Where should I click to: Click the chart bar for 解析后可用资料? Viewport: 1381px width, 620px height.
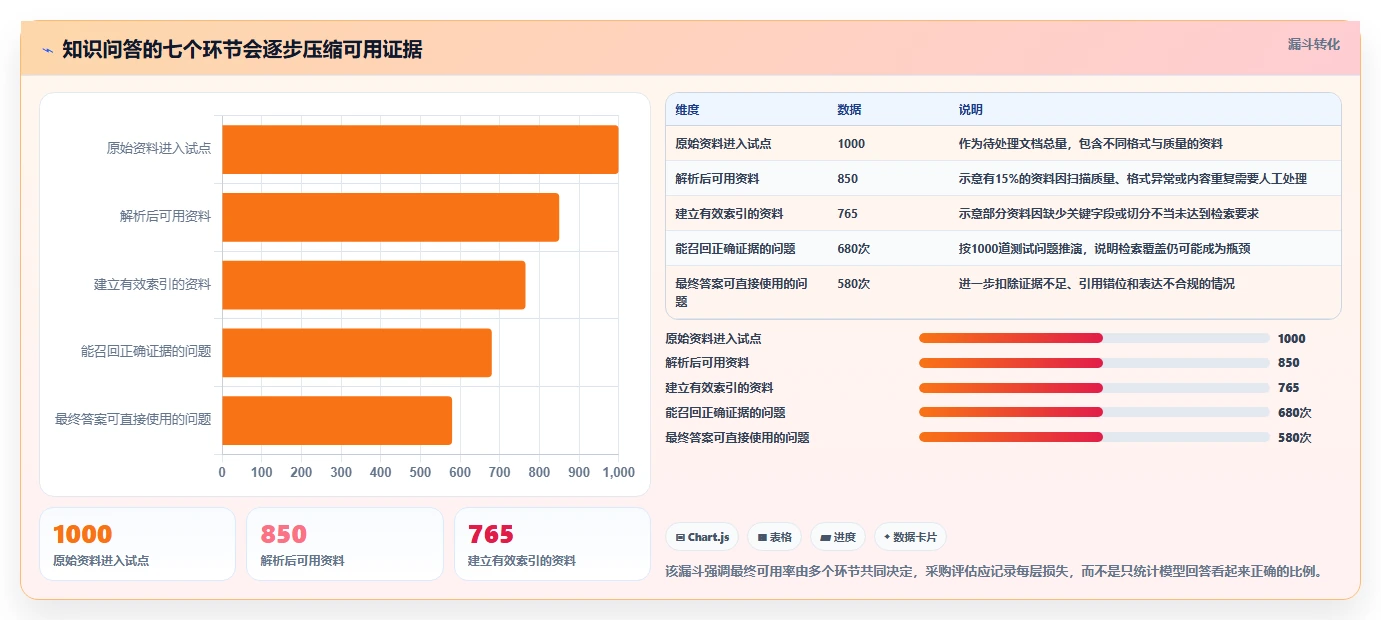tap(390, 217)
